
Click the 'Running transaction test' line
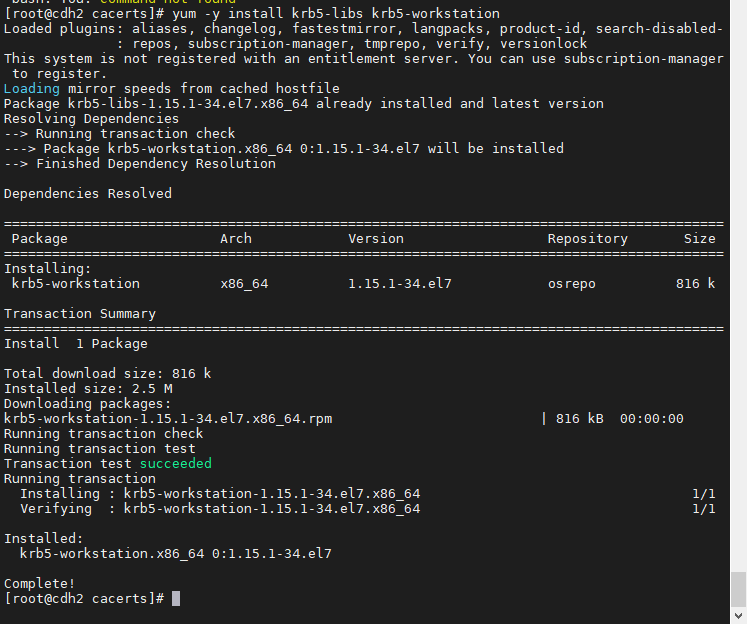tap(100, 449)
